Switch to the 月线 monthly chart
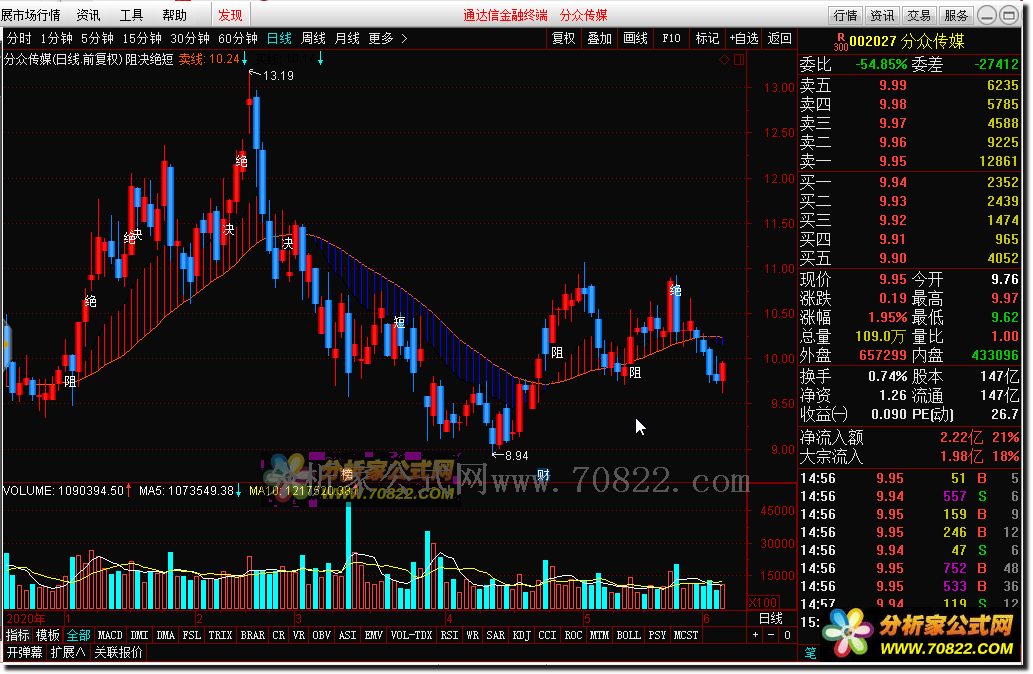The height and width of the screenshot is (674, 1033). pyautogui.click(x=347, y=39)
